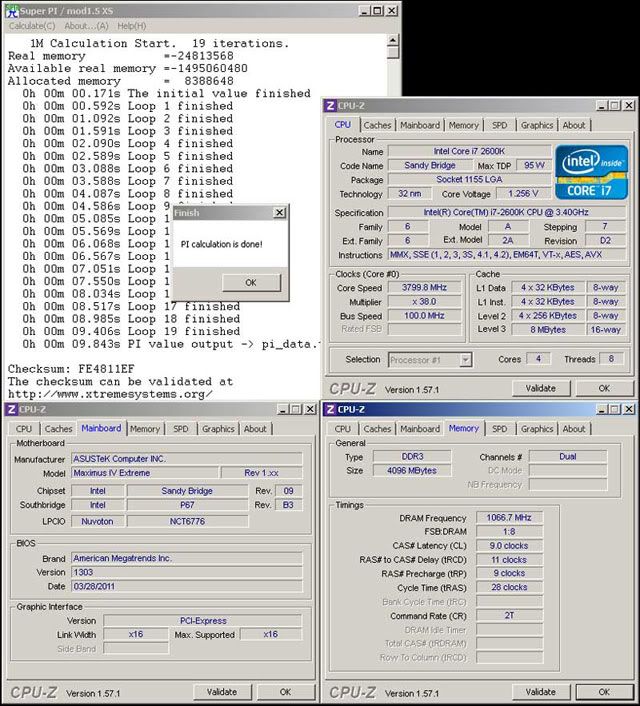The width and height of the screenshot is (640, 706).
Task: Switch to SPD tab in CPU window
Action: point(499,125)
